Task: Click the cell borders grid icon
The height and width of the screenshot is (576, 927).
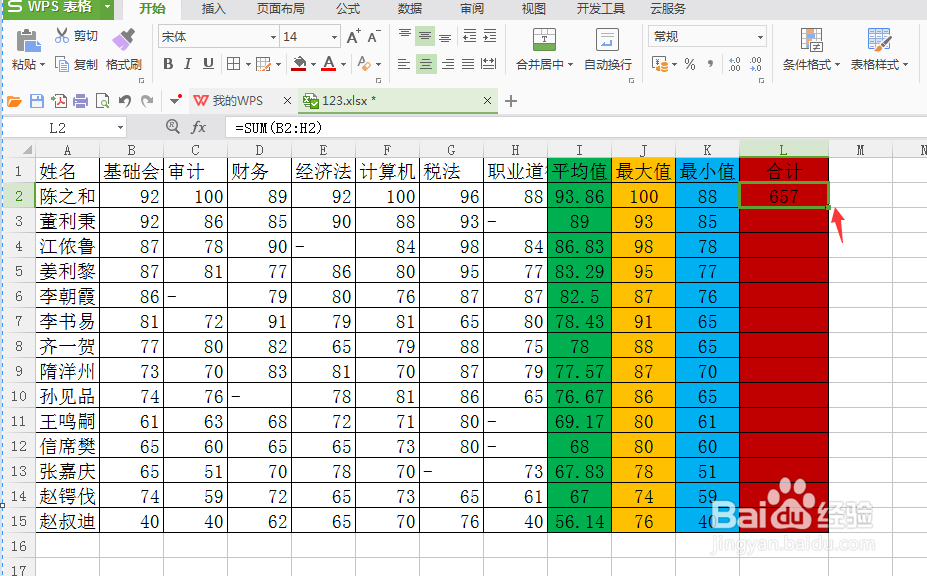Action: coord(234,64)
